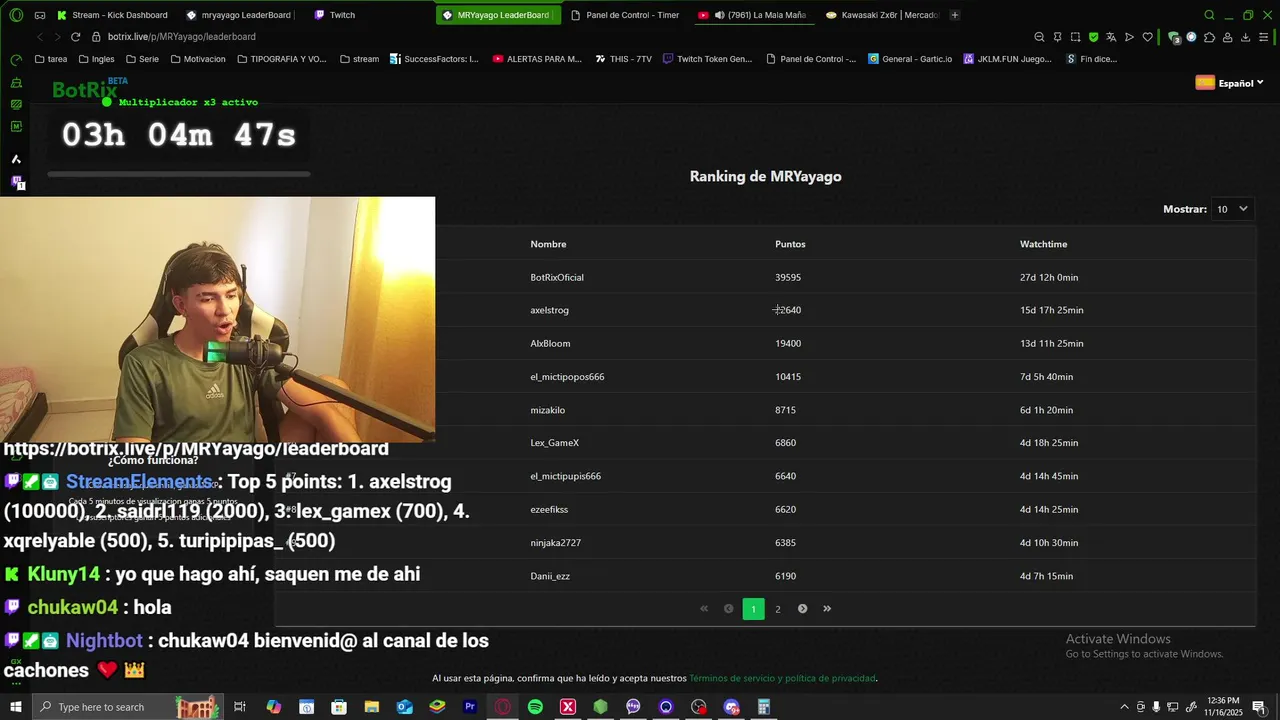
Task: Click ninjaka2727 in the ranking
Action: tap(555, 543)
